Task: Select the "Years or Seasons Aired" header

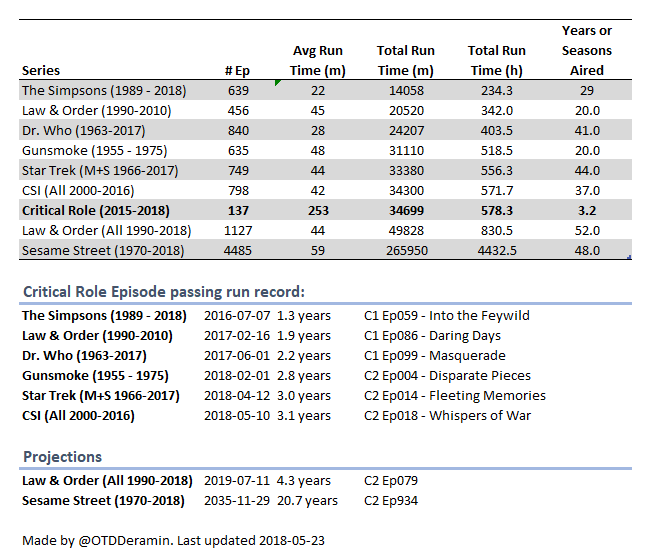Action: pyautogui.click(x=587, y=51)
